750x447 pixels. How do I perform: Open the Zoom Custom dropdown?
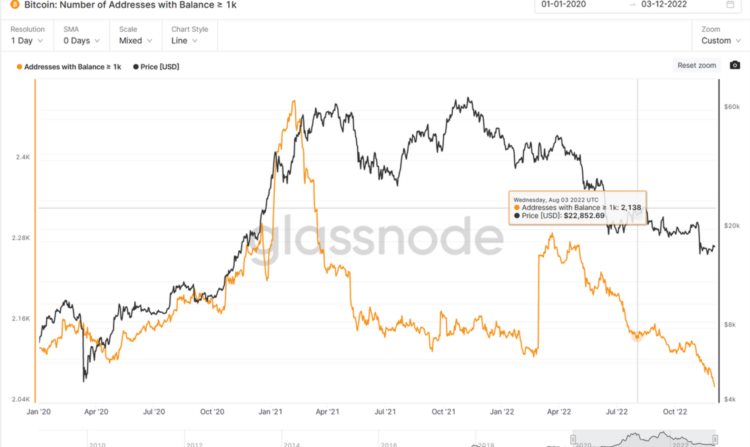click(x=720, y=41)
